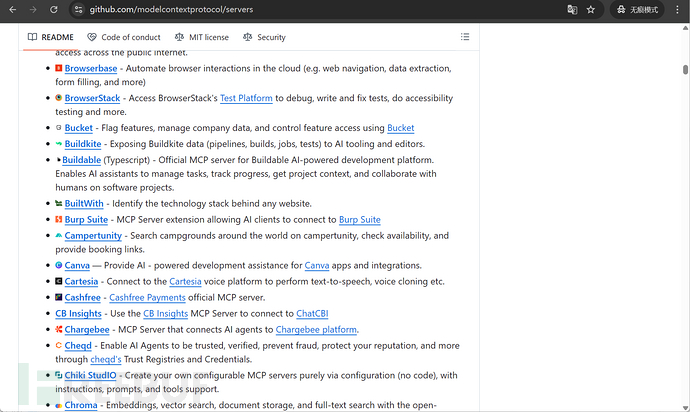Click the scrollbar down arrow
Image resolution: width=690 pixels, height=412 pixels.
click(x=685, y=408)
